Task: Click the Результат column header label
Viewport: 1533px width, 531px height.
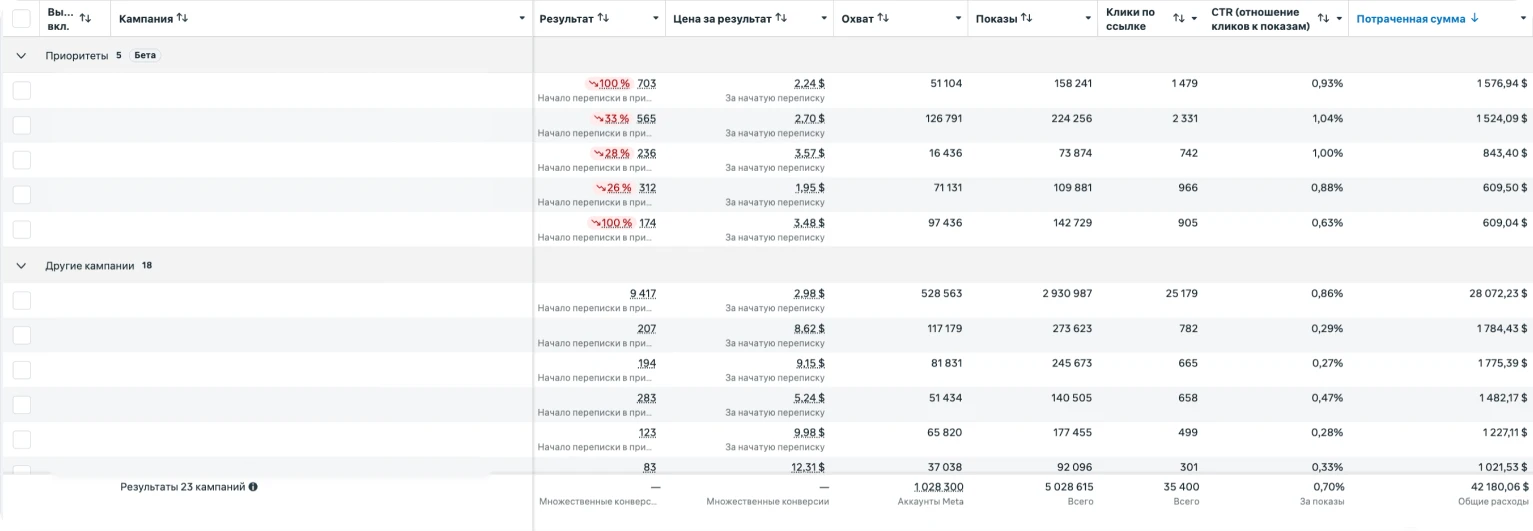Action: (x=566, y=19)
